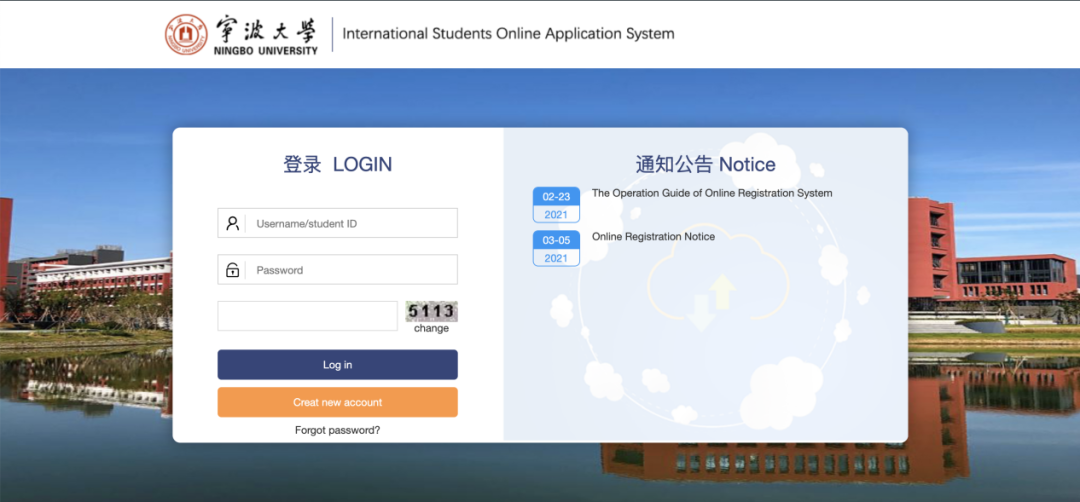Click the 登录 LOGIN heading

(337, 165)
